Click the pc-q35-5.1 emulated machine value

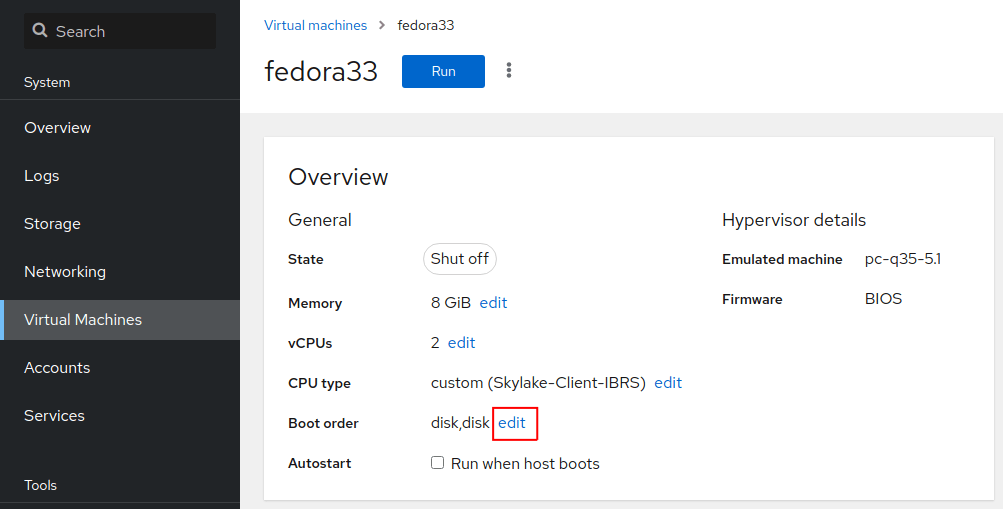point(903,259)
